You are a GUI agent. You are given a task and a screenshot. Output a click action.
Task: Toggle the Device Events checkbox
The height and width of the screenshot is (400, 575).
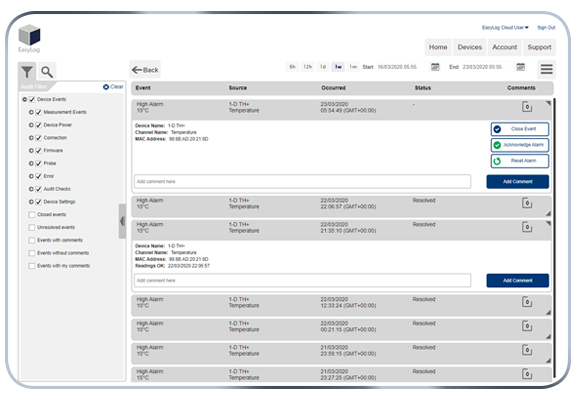pyautogui.click(x=32, y=99)
